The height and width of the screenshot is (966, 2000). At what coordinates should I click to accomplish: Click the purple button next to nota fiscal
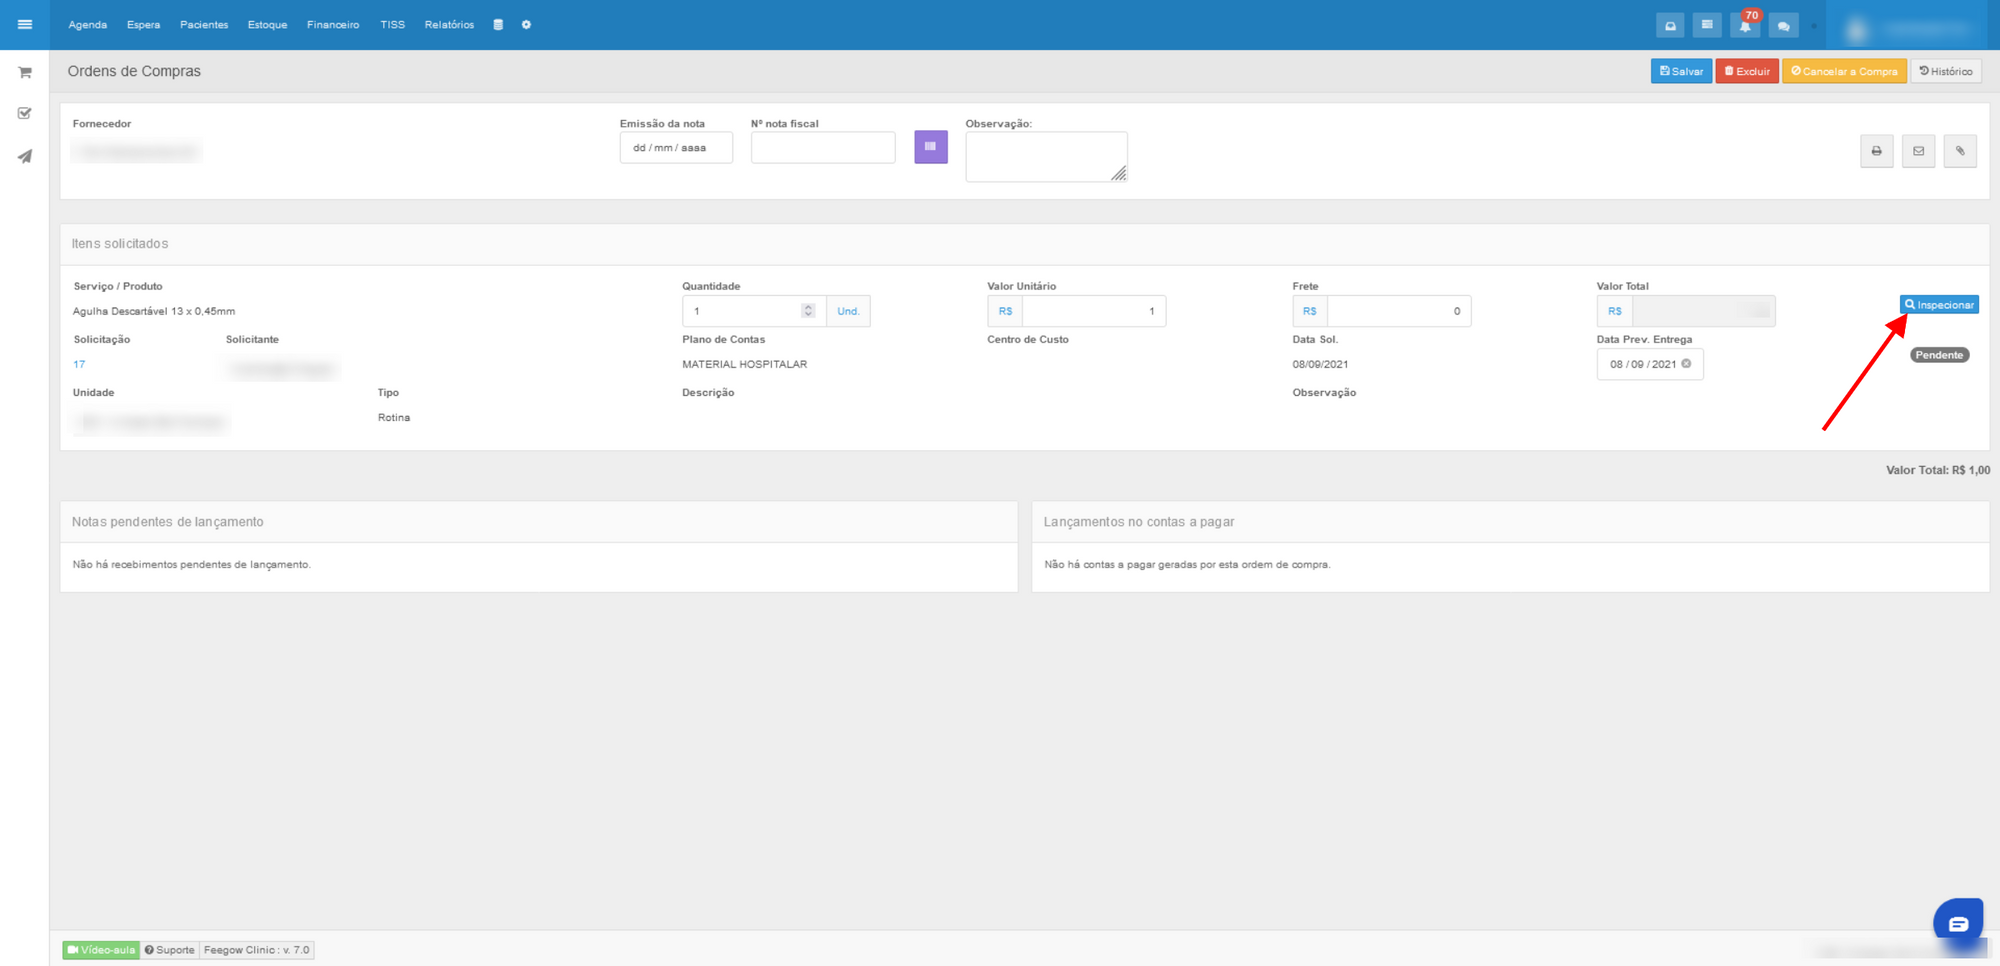click(931, 147)
